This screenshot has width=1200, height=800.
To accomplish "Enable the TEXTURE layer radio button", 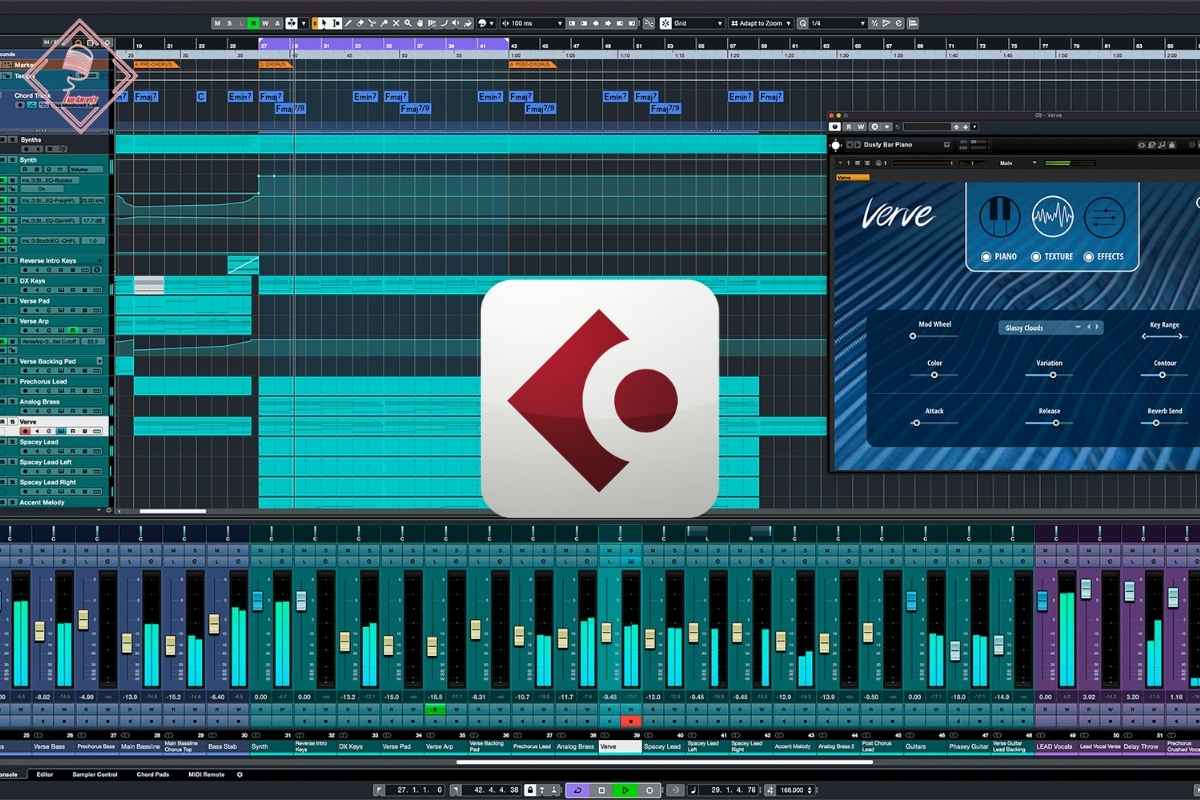I will point(1036,257).
